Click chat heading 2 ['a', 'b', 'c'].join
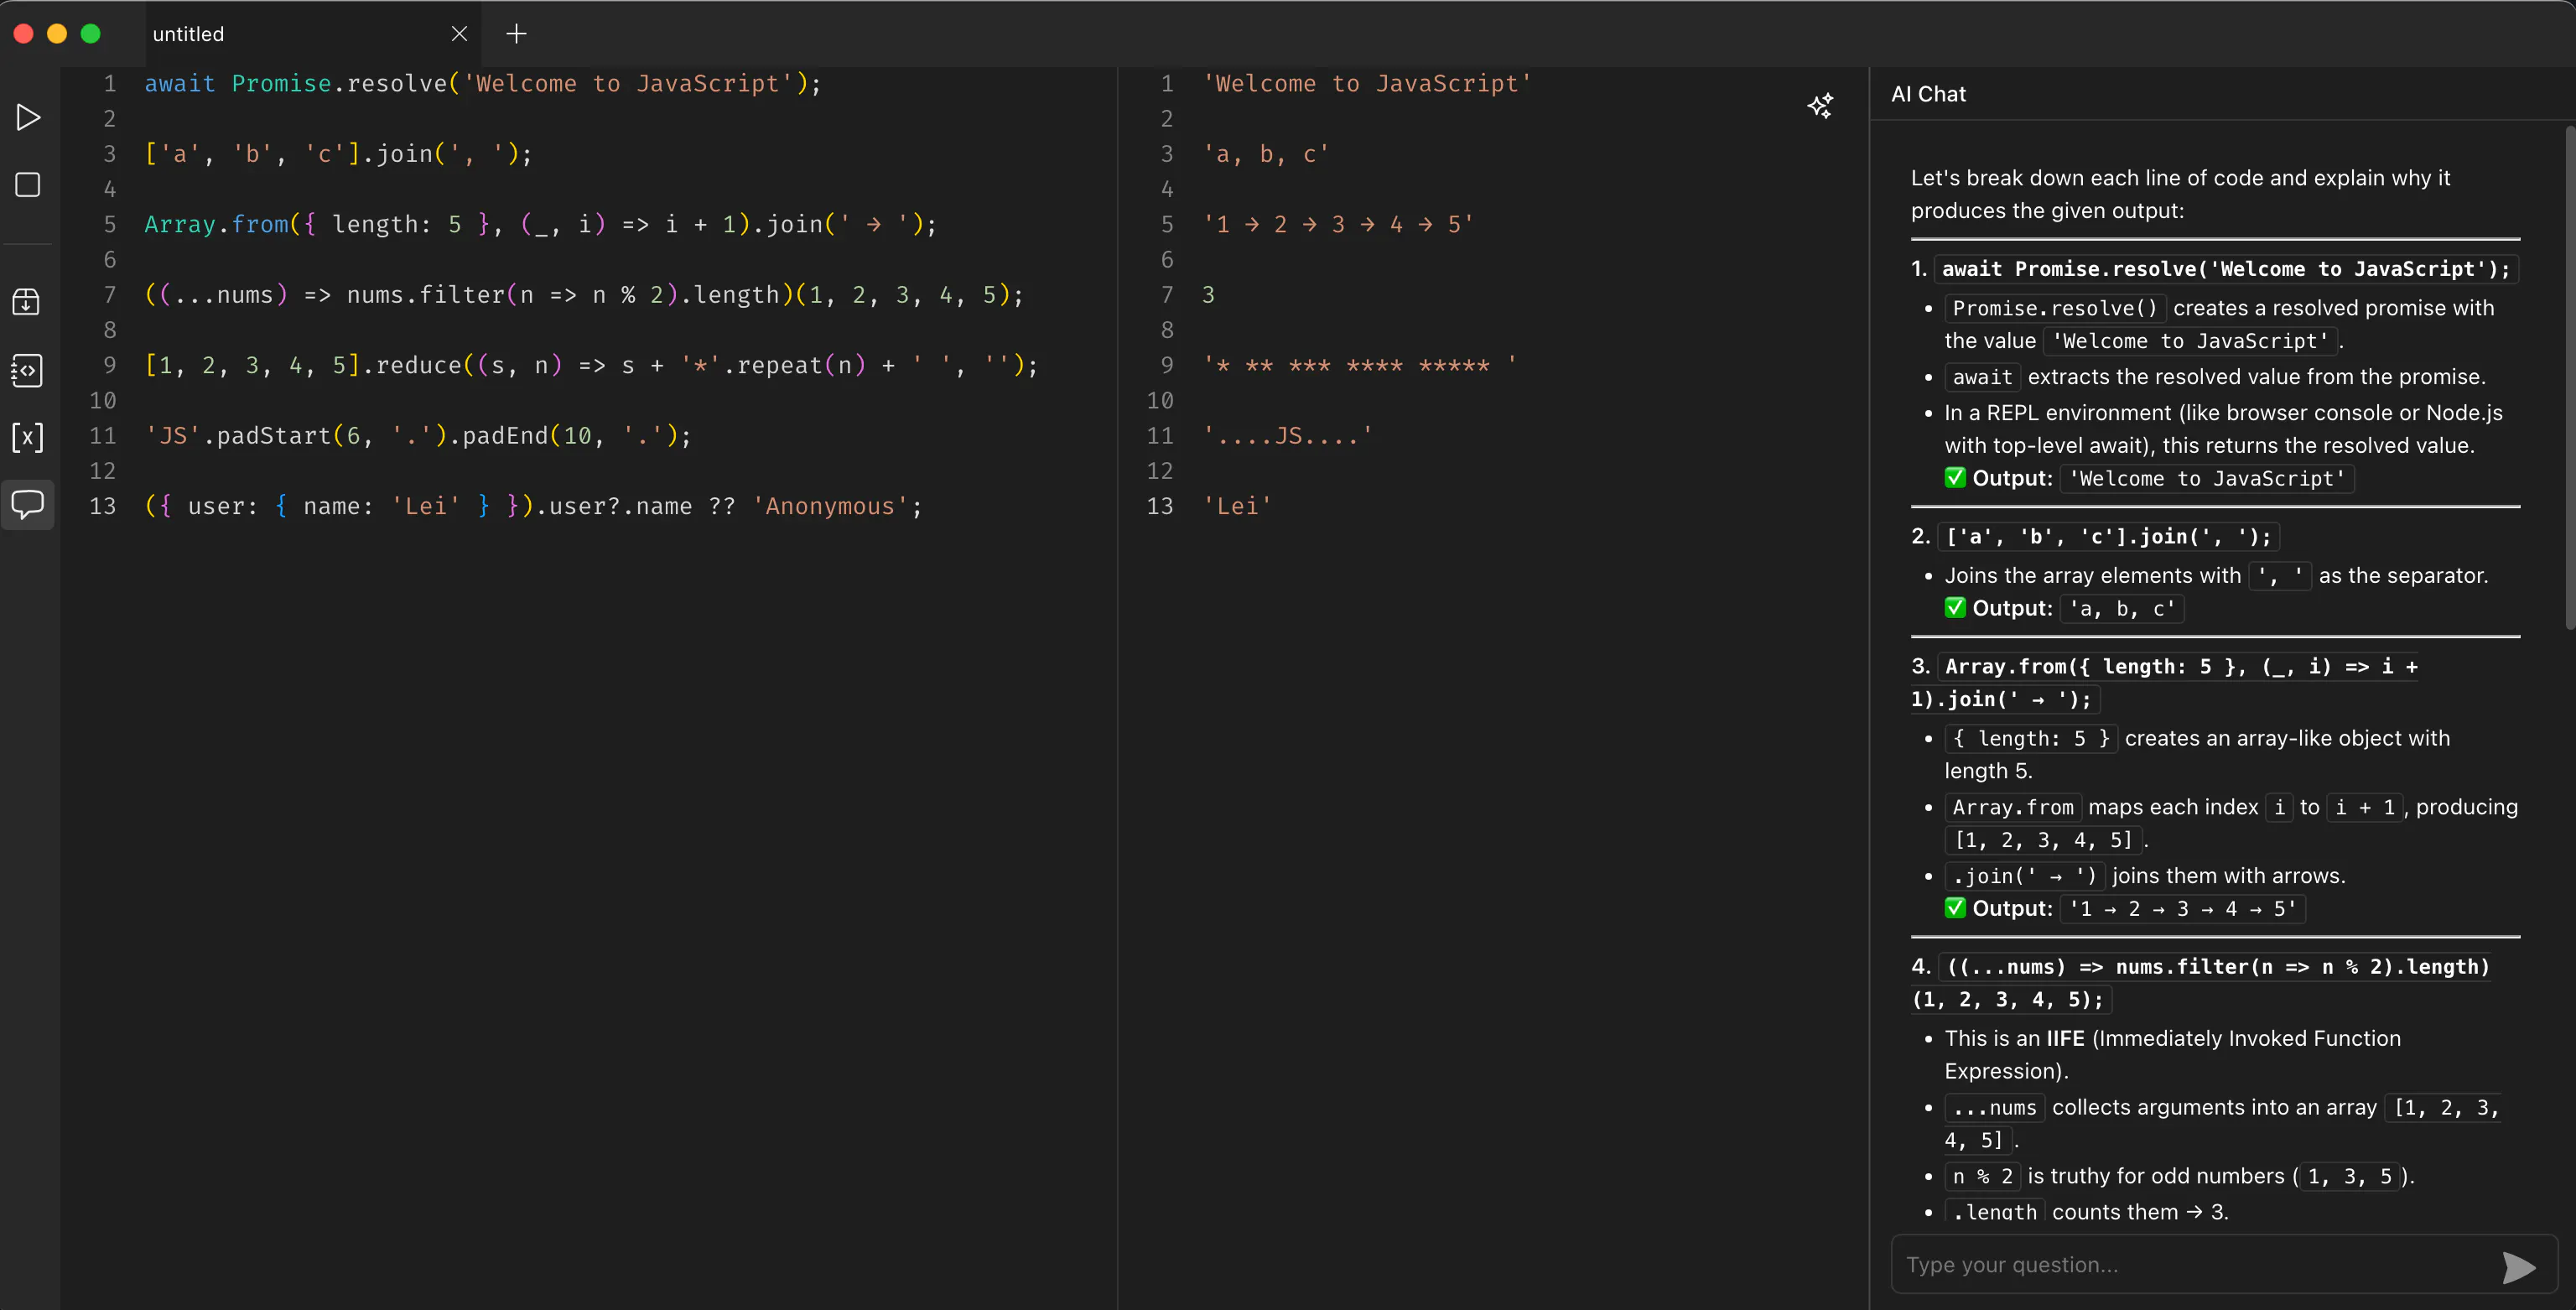Viewport: 2576px width, 1310px height. (2108, 537)
